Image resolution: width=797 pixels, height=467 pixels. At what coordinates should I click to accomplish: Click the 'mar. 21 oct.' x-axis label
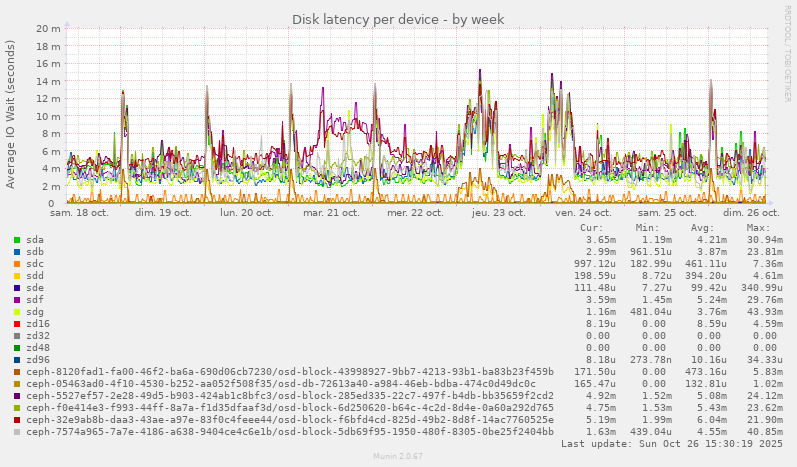331,213
